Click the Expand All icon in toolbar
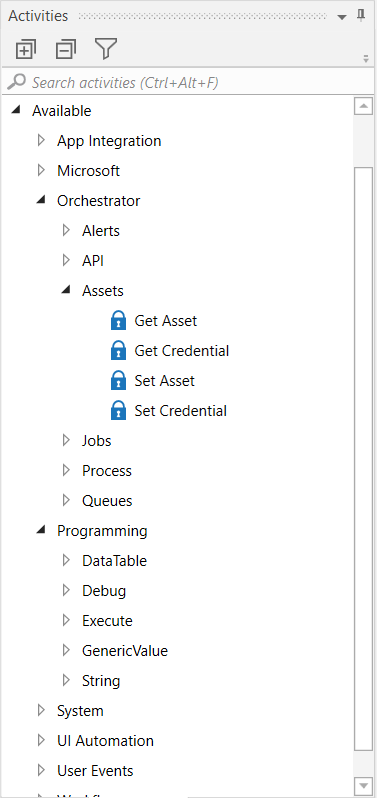 (x=25, y=49)
